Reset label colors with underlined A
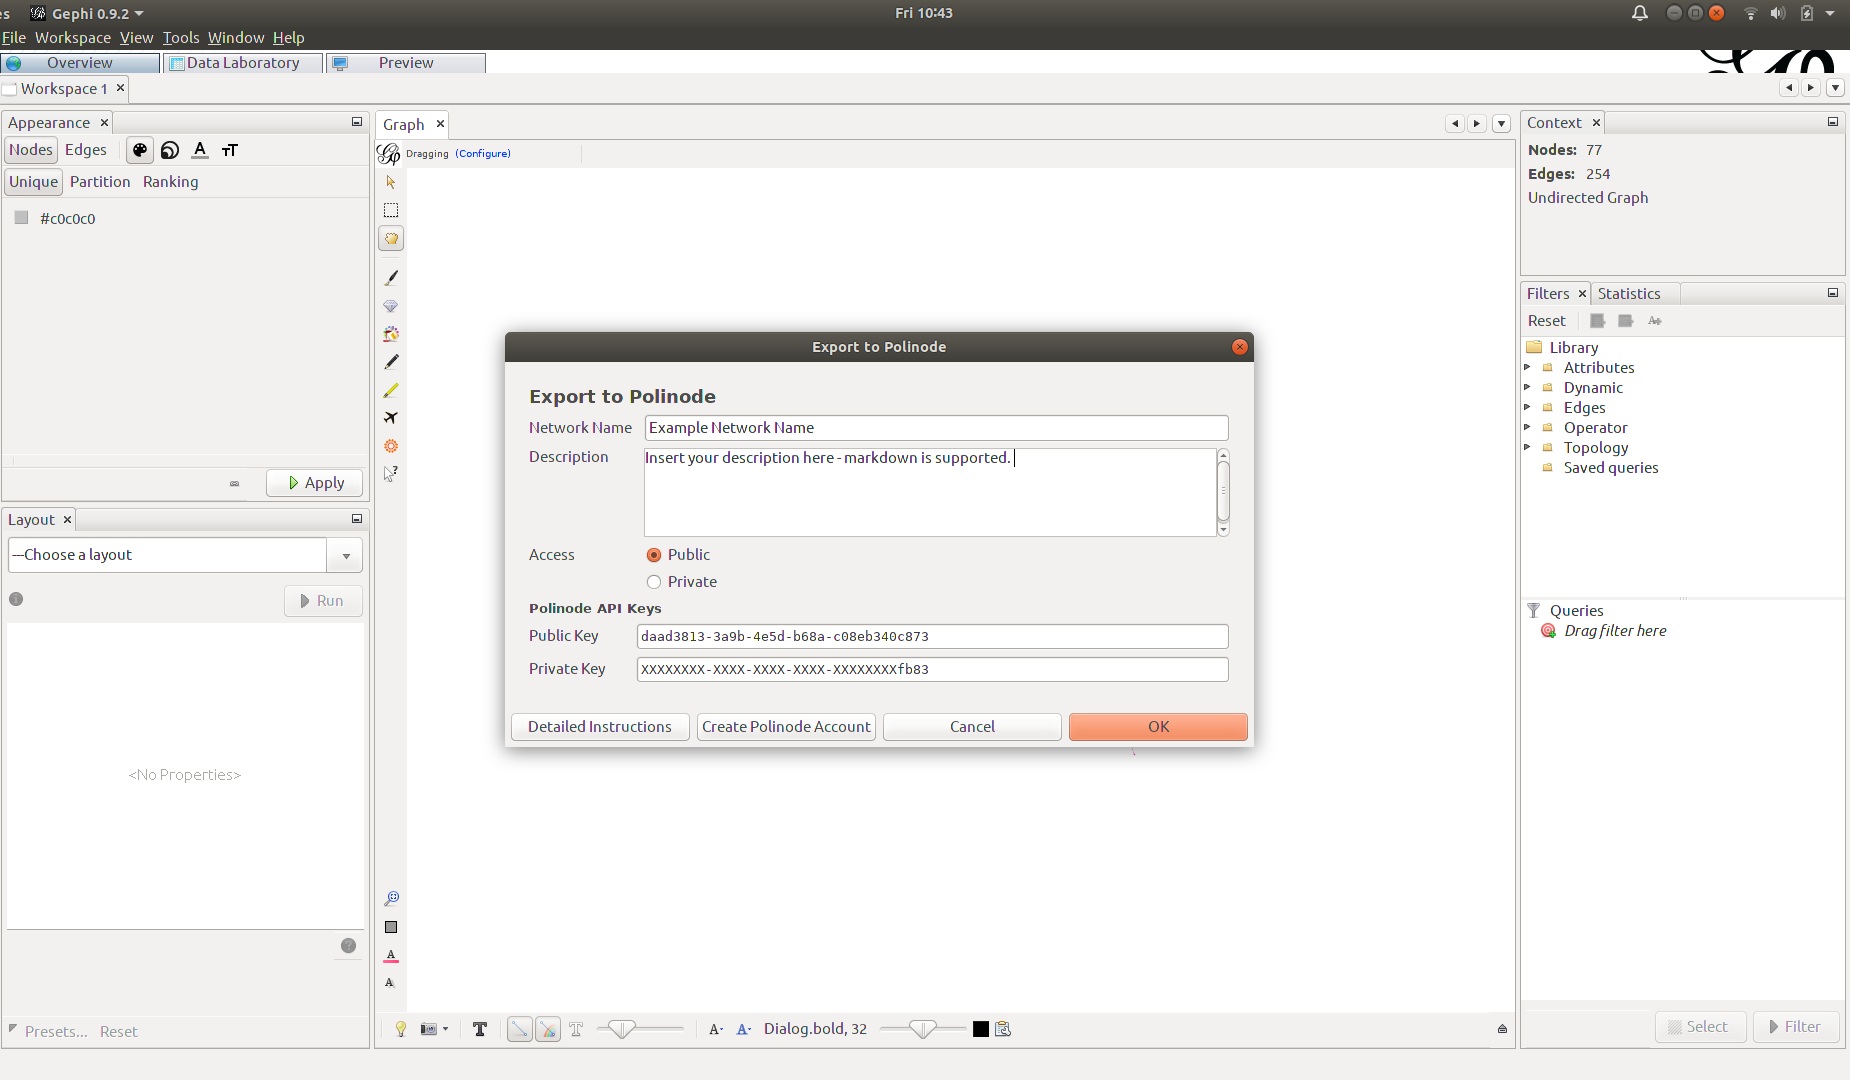The width and height of the screenshot is (1850, 1080). tap(391, 956)
